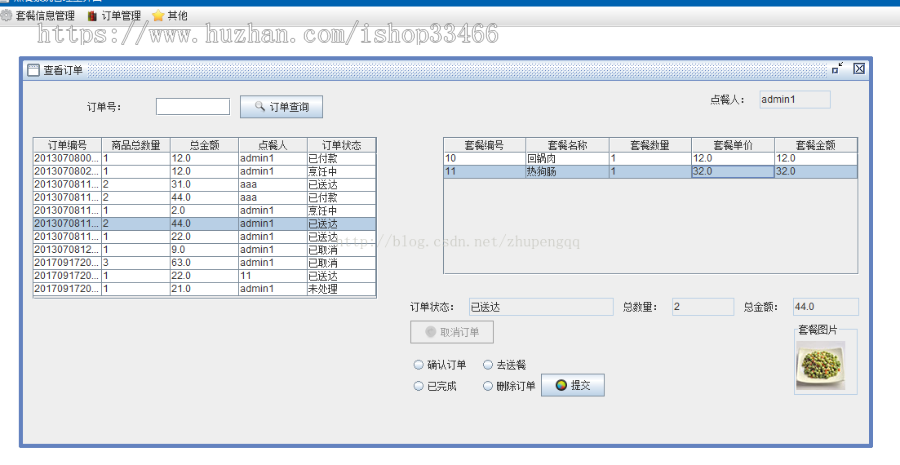Click the 套餐数量 column header
The height and width of the screenshot is (465, 900).
coord(650,145)
